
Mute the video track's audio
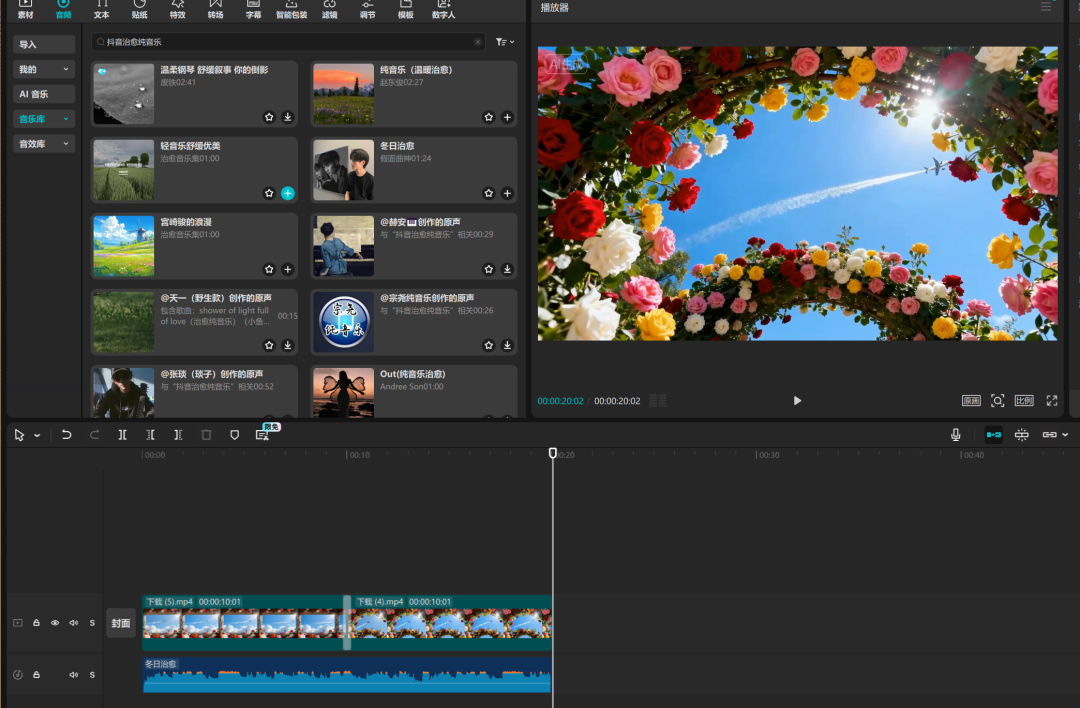point(73,623)
